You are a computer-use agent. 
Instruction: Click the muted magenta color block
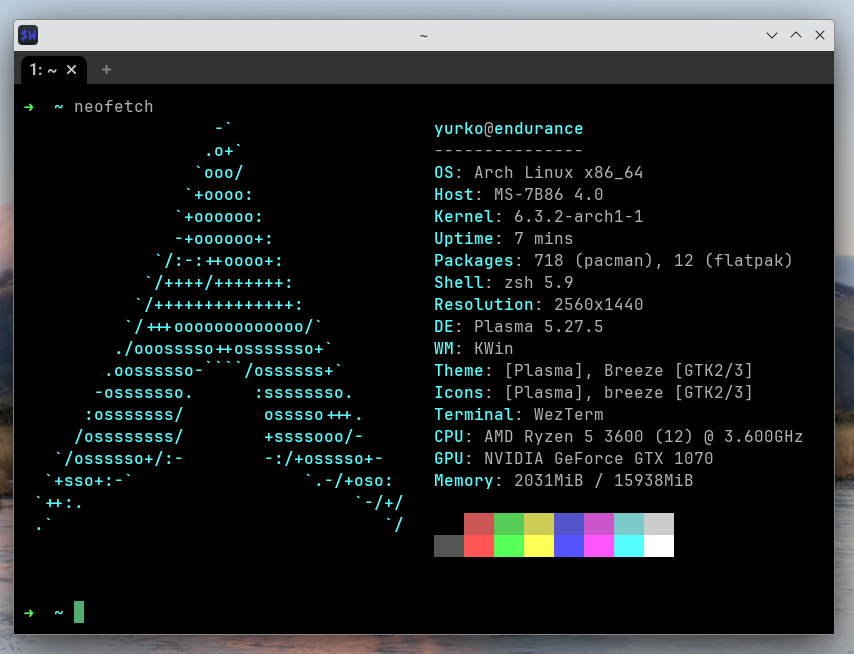[x=599, y=524]
